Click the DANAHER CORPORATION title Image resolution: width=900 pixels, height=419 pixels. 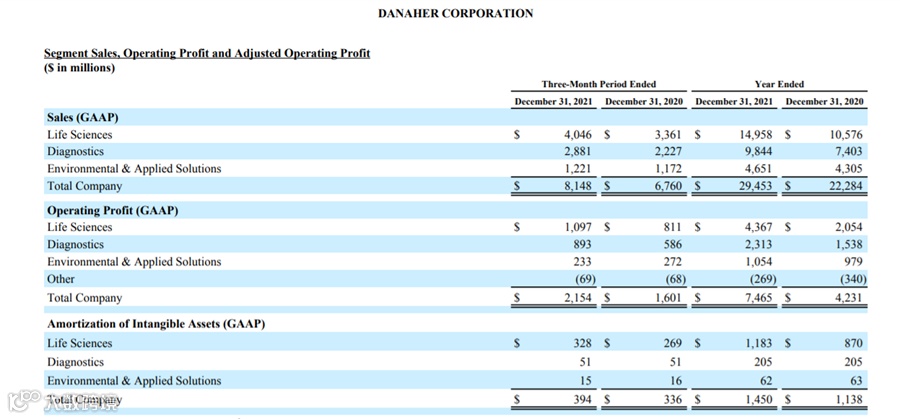pos(455,13)
